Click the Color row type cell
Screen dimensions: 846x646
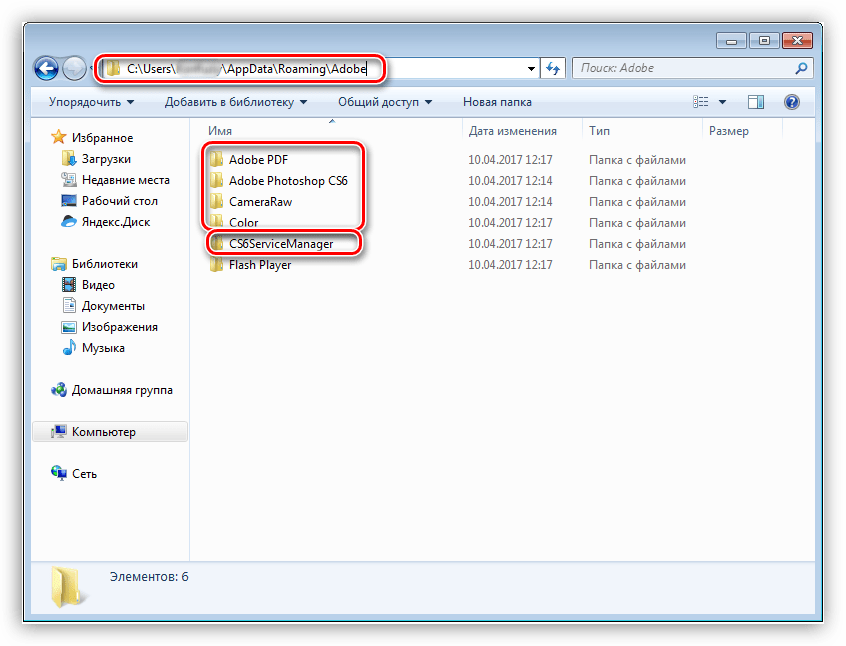pyautogui.click(x=637, y=223)
